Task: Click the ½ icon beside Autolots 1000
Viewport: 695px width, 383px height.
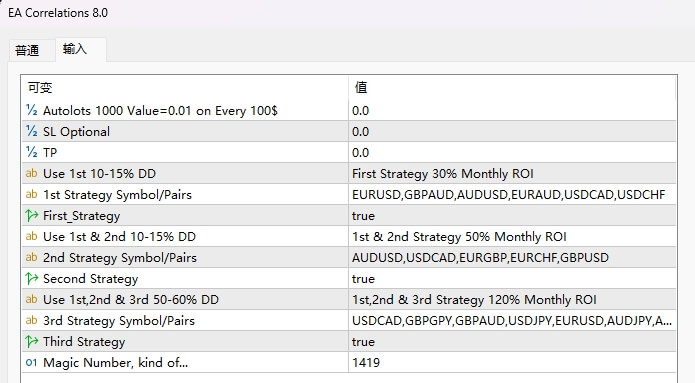Action: 31,110
